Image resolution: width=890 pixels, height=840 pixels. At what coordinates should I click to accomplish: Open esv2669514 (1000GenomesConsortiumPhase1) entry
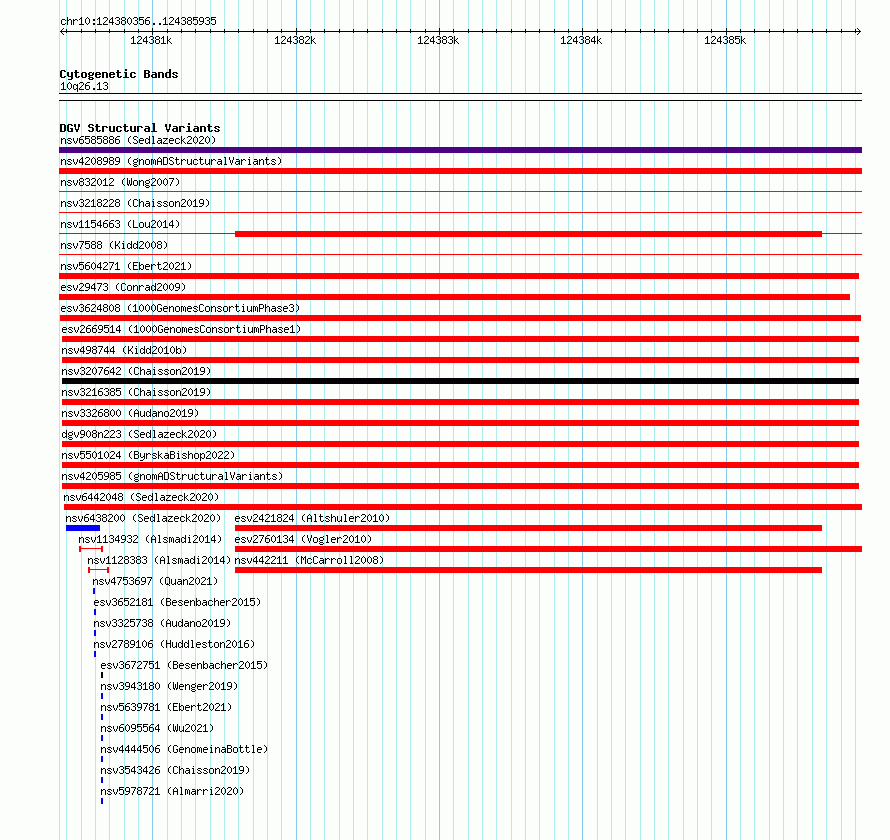pos(181,329)
